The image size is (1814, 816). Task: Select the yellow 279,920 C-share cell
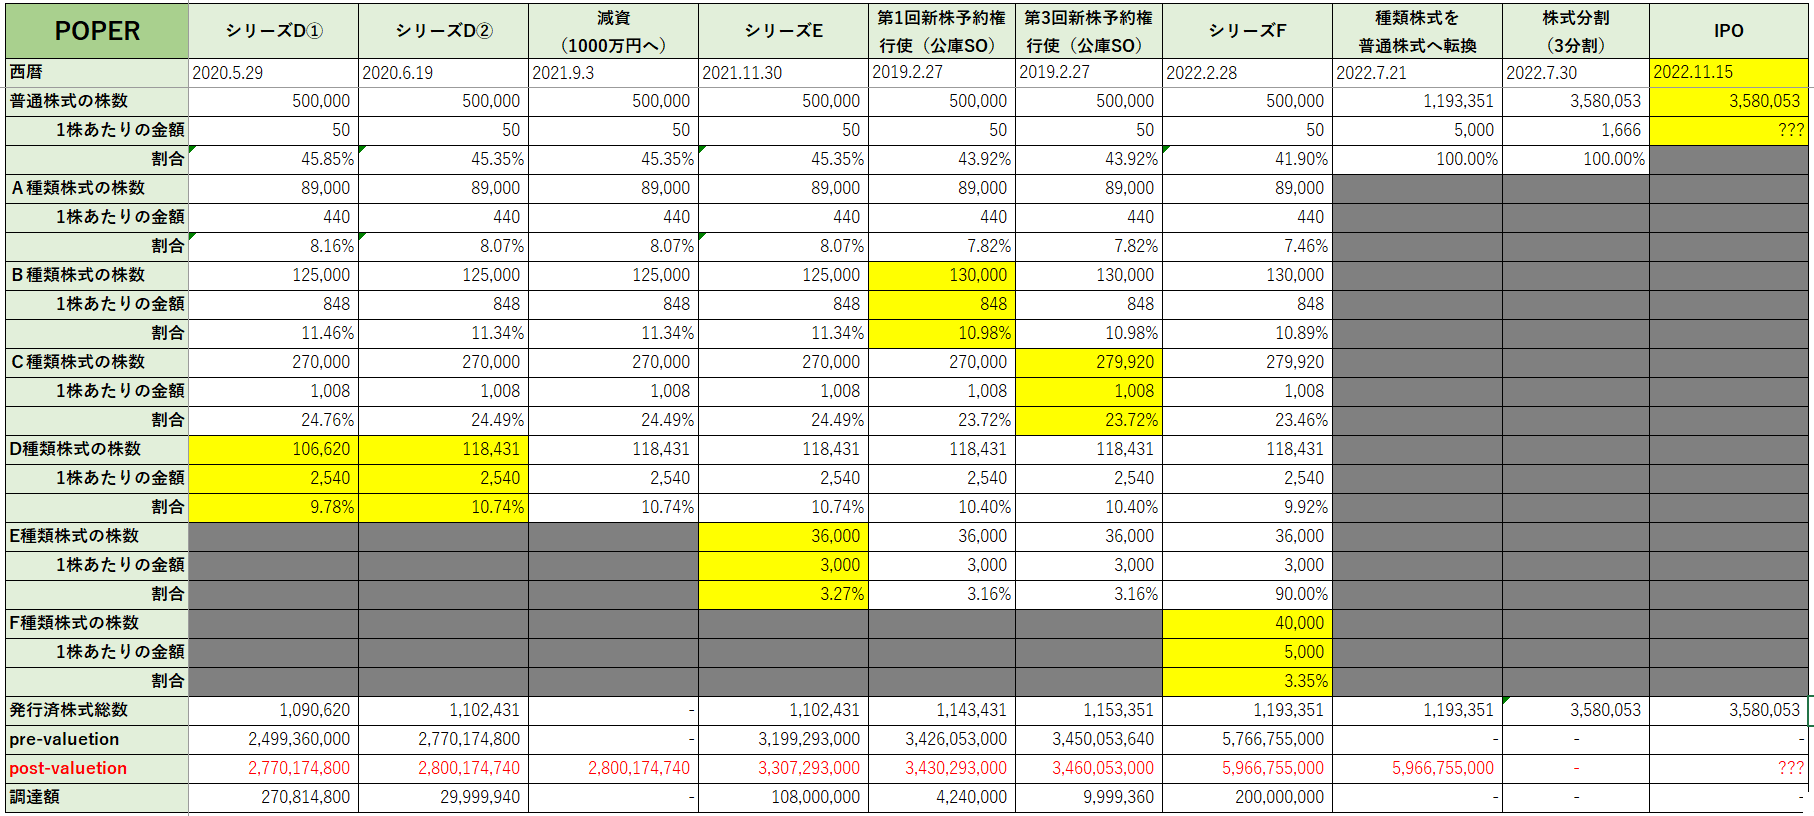1089,362
